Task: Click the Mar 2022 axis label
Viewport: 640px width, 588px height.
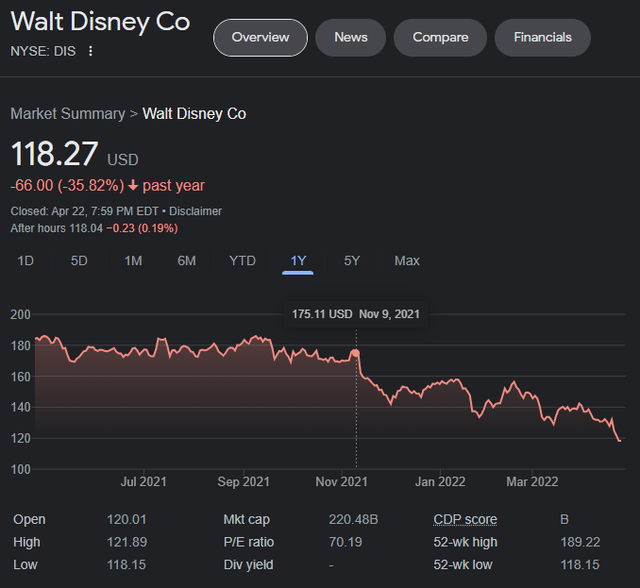Action: [532, 481]
